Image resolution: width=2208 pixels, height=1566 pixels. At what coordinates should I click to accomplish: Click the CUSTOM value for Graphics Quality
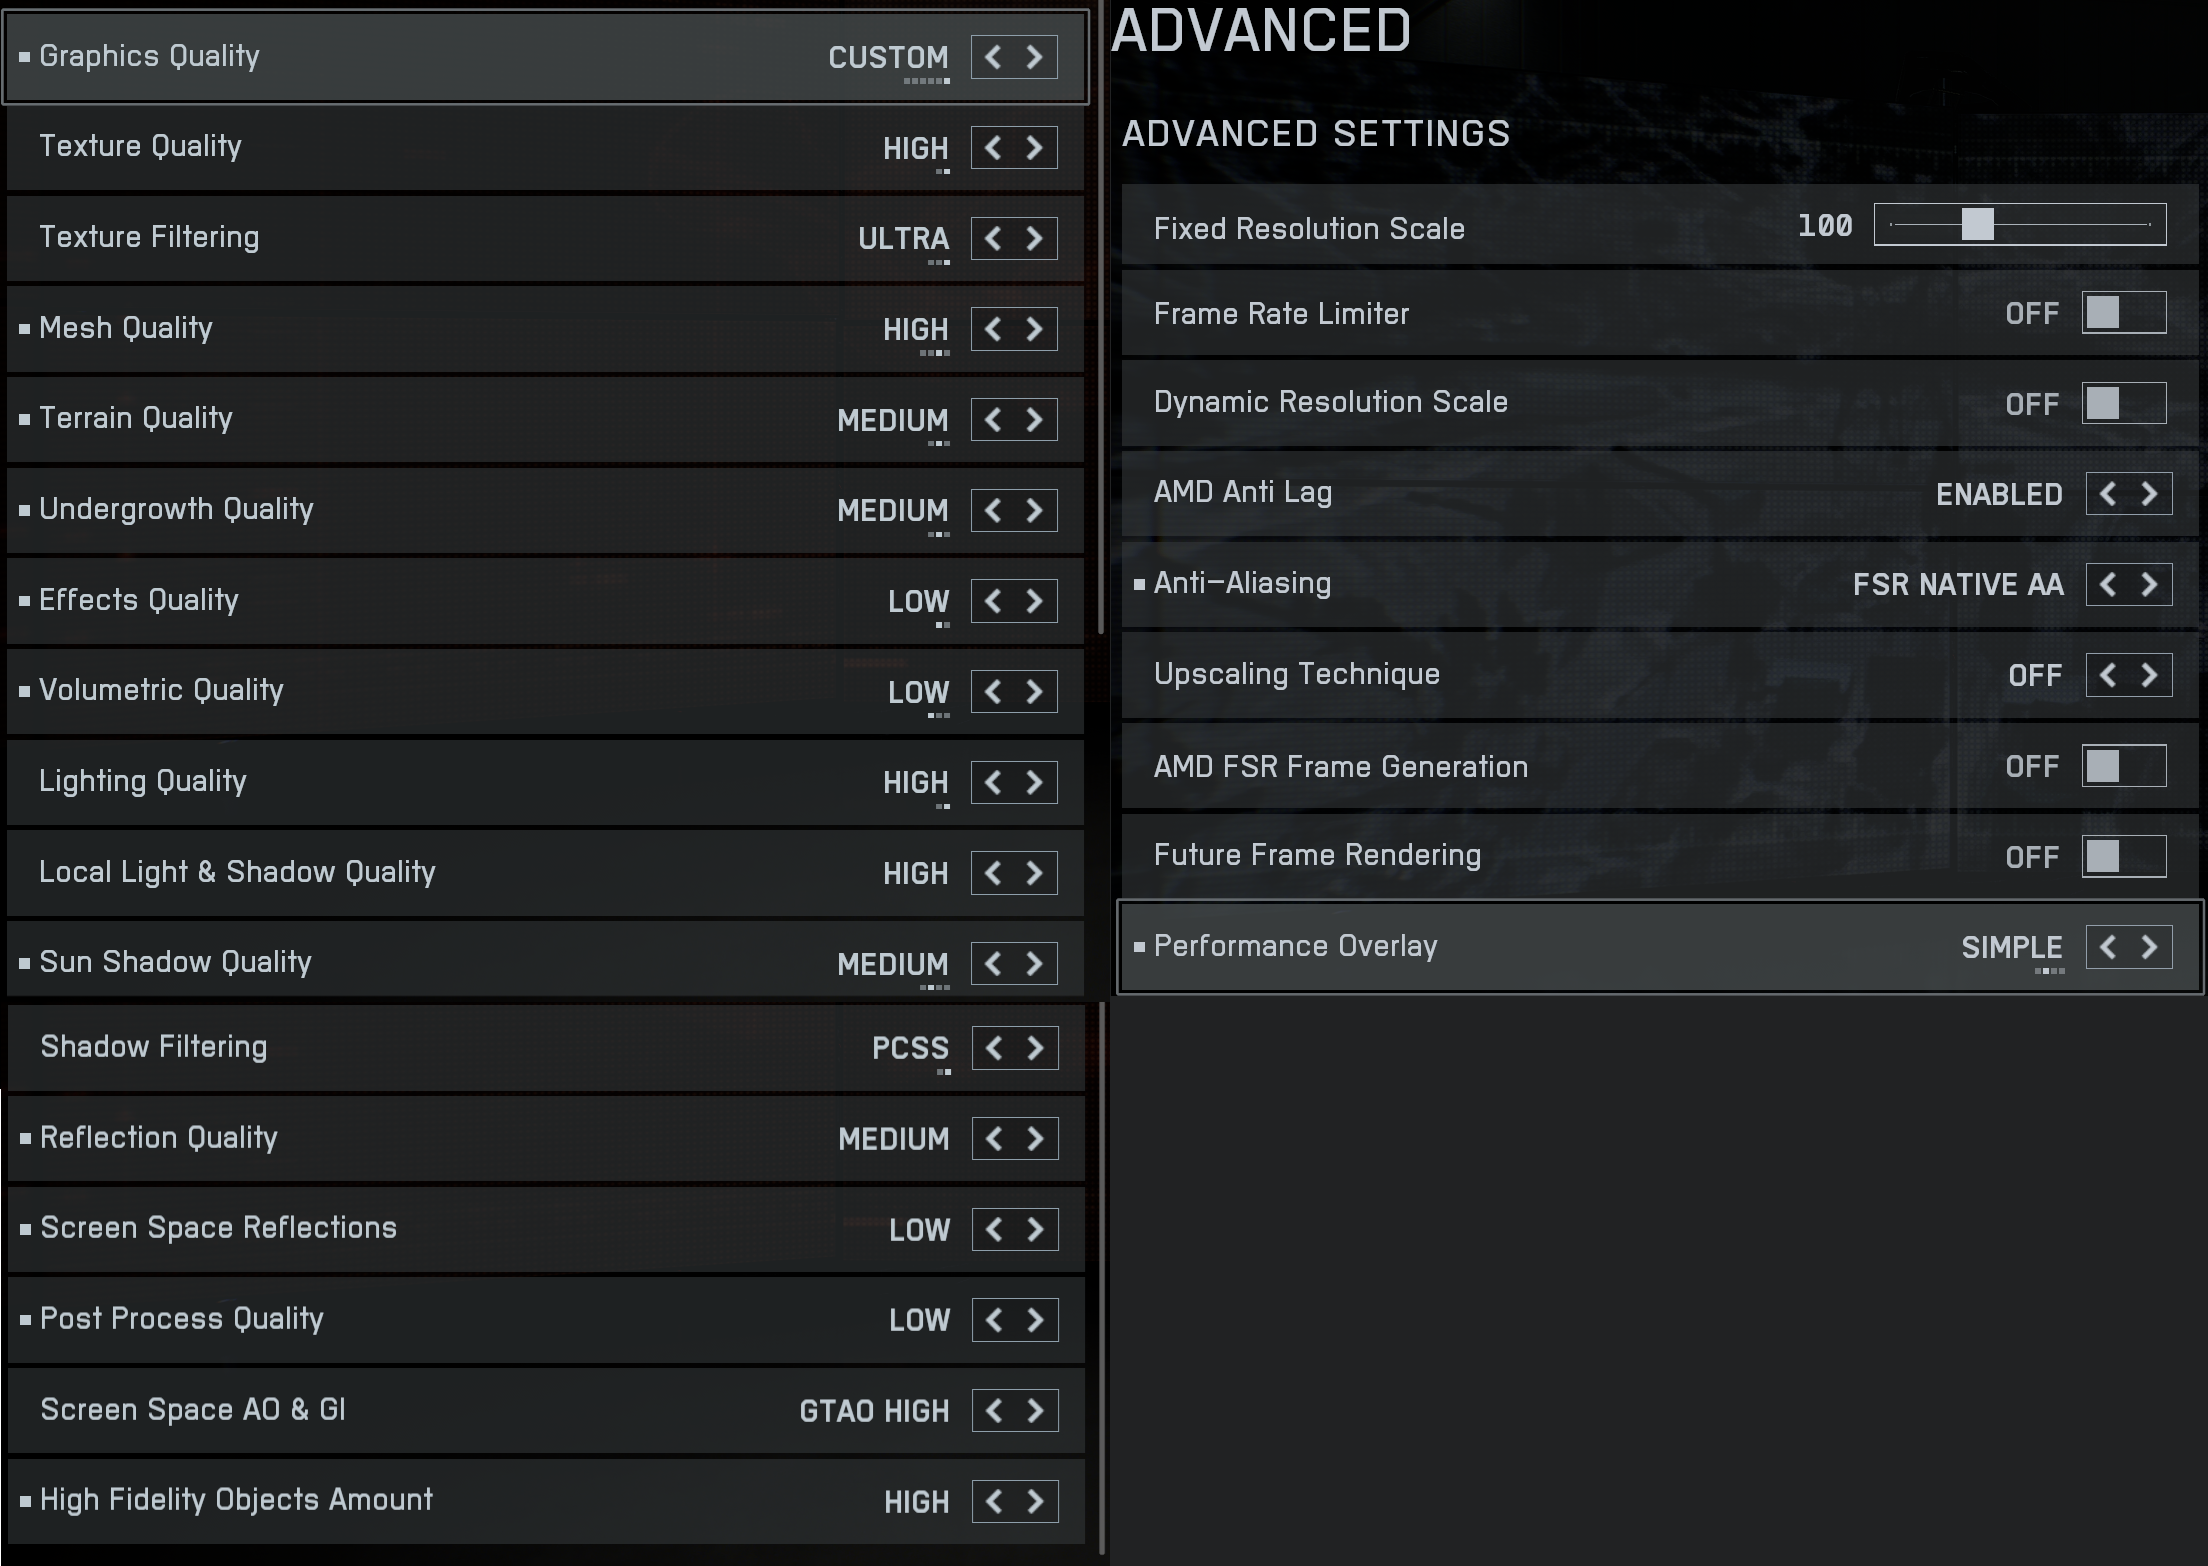coord(888,58)
